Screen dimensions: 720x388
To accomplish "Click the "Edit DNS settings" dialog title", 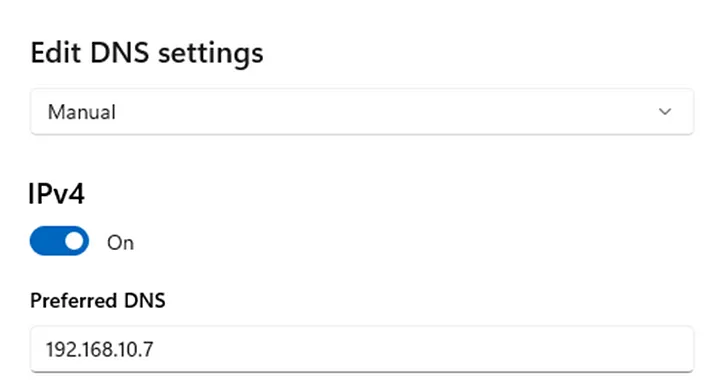I will [147, 53].
